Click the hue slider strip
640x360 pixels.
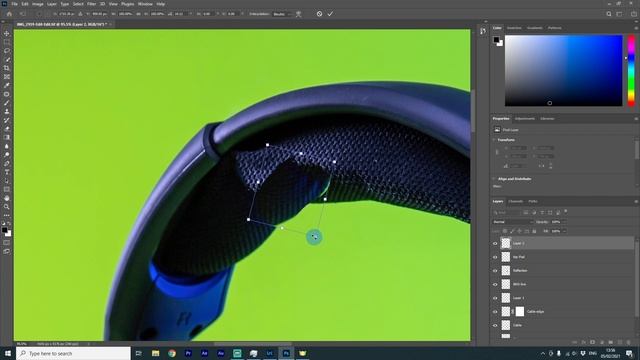631,71
